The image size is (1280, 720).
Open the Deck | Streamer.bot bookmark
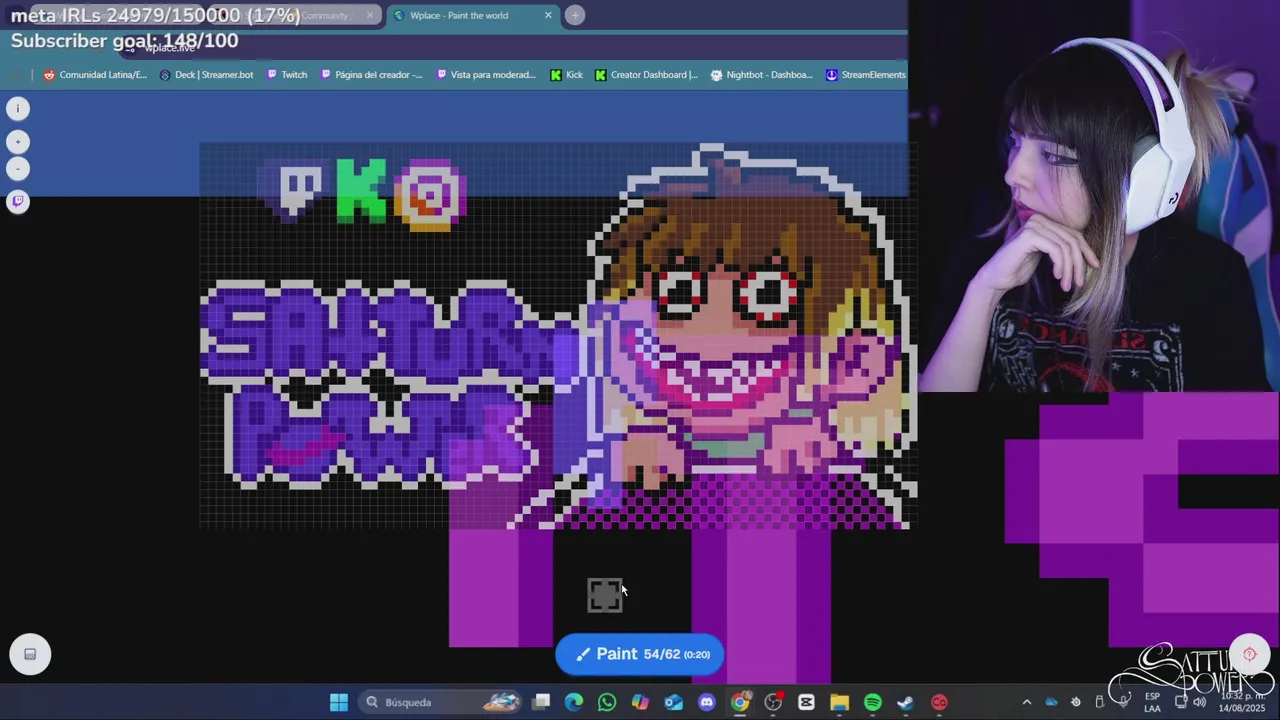point(206,74)
